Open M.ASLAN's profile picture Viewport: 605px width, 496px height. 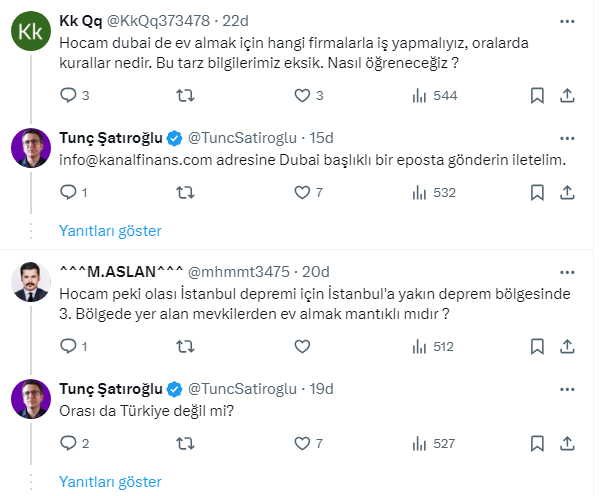tap(30, 284)
